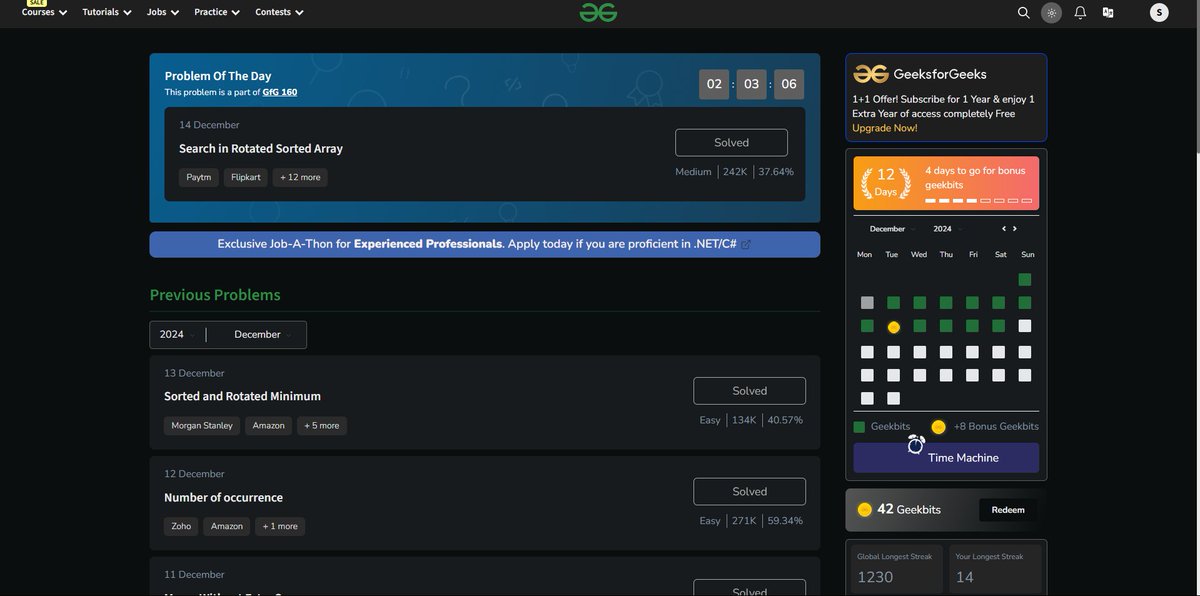Screen dimensions: 1200x596
Task: Select the Tuesday 31 December calendar cell
Action: (893, 398)
